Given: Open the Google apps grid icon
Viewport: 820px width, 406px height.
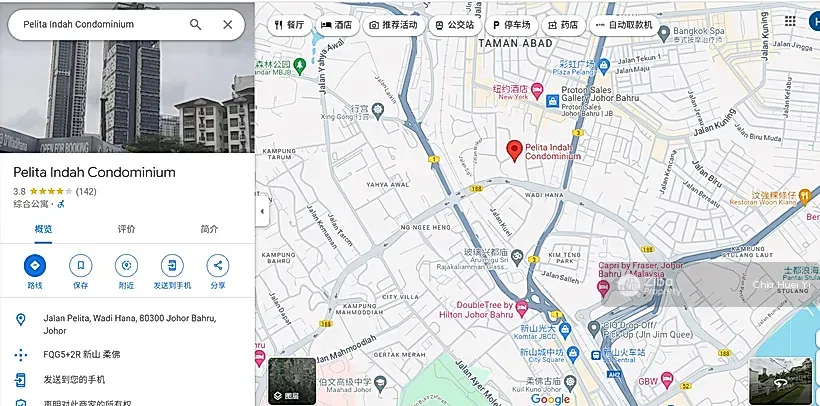Looking at the screenshot, I should pyautogui.click(x=790, y=21).
